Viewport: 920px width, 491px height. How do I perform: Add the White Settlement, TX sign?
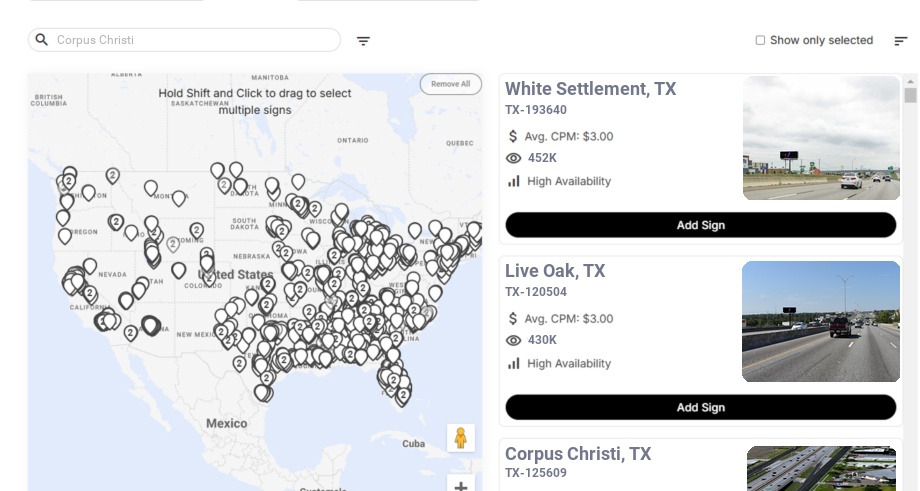click(x=700, y=225)
